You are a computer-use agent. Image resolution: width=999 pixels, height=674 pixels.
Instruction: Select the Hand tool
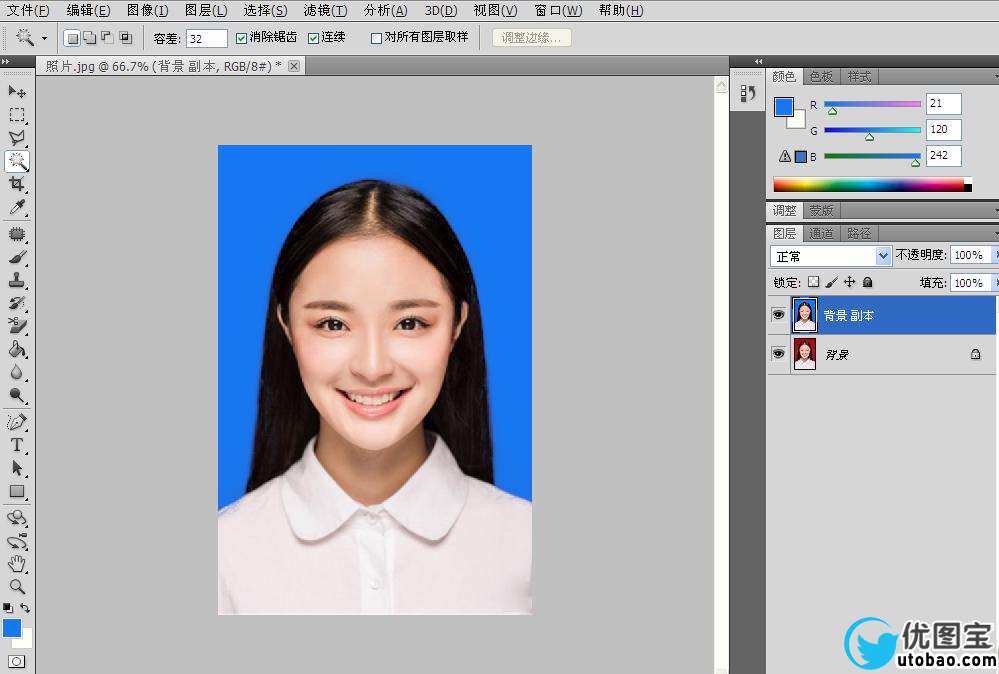17,564
